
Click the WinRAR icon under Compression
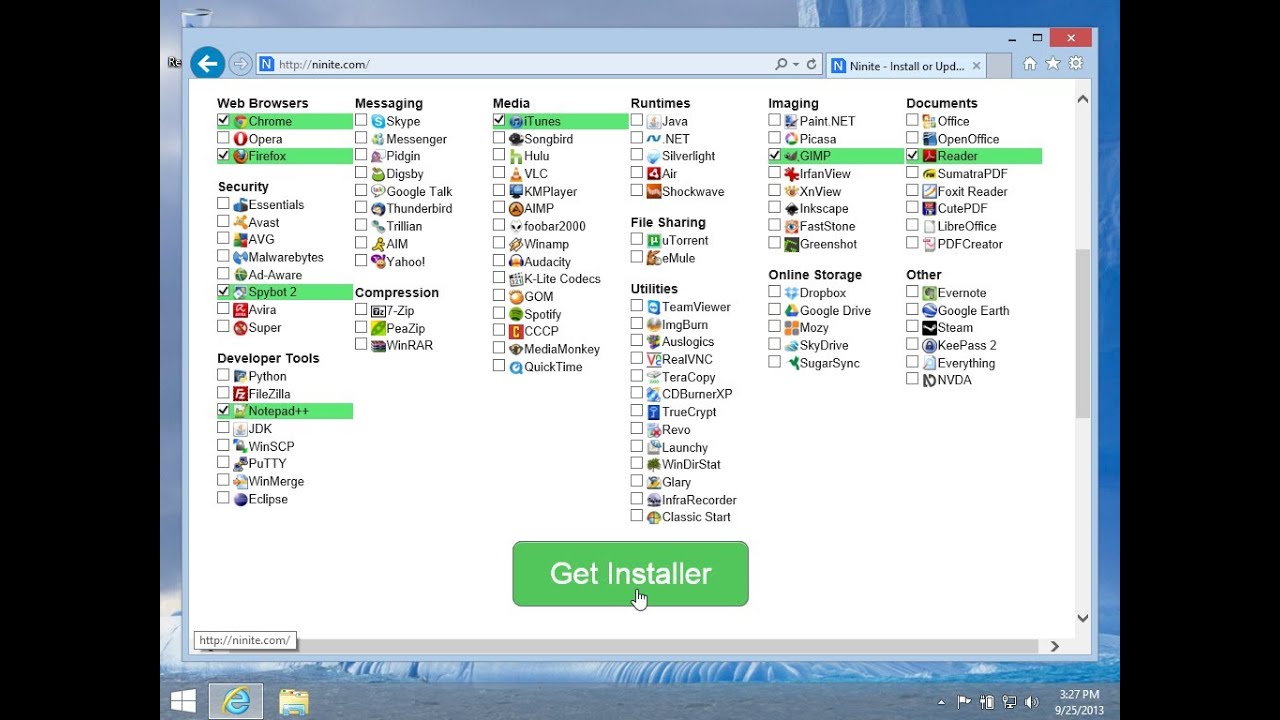[378, 346]
